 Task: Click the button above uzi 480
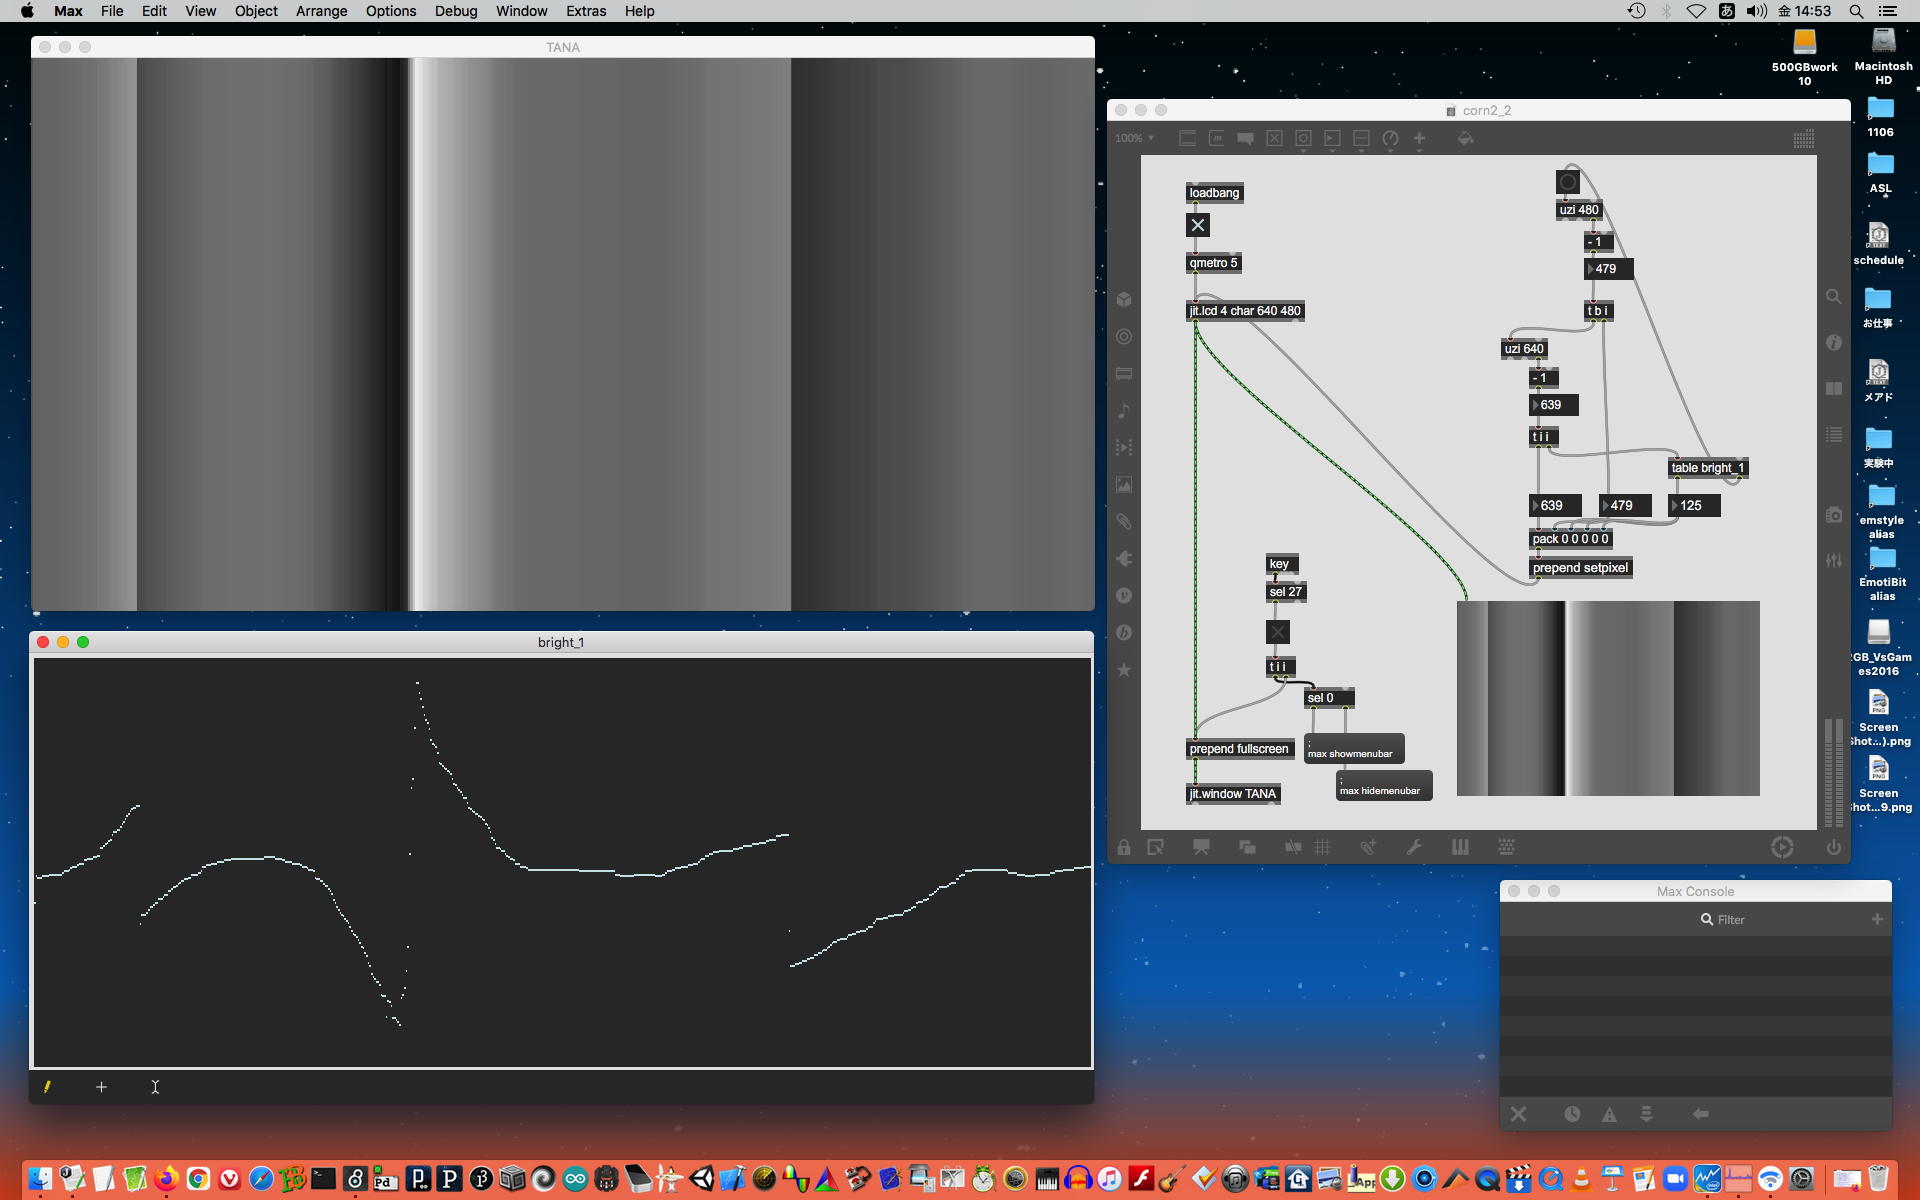(x=1568, y=182)
